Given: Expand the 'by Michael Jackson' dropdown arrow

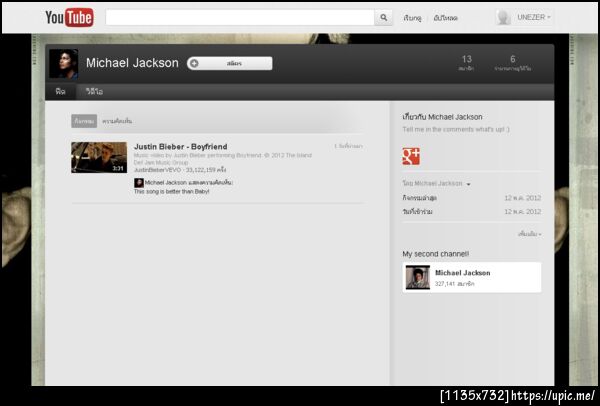Looking at the screenshot, I should pos(468,184).
